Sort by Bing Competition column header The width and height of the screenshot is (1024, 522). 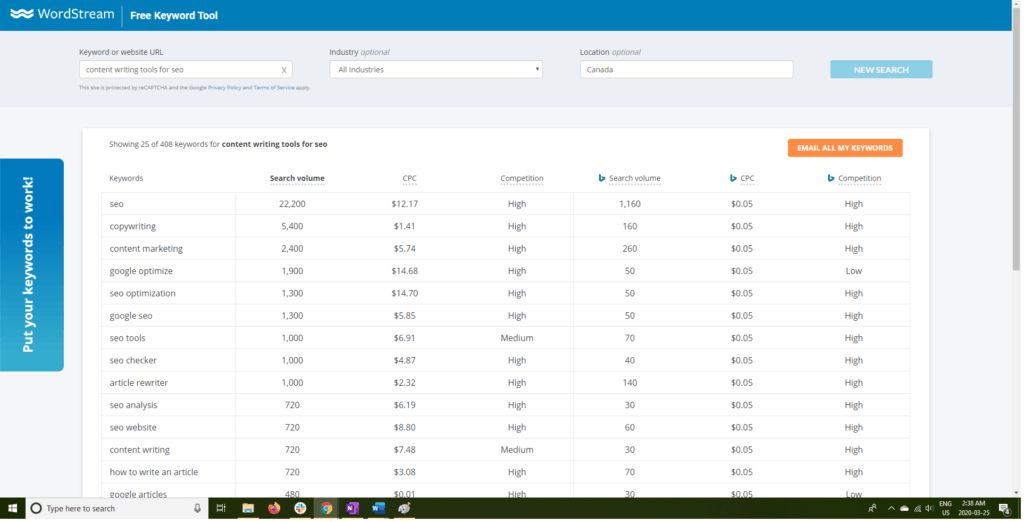861,178
